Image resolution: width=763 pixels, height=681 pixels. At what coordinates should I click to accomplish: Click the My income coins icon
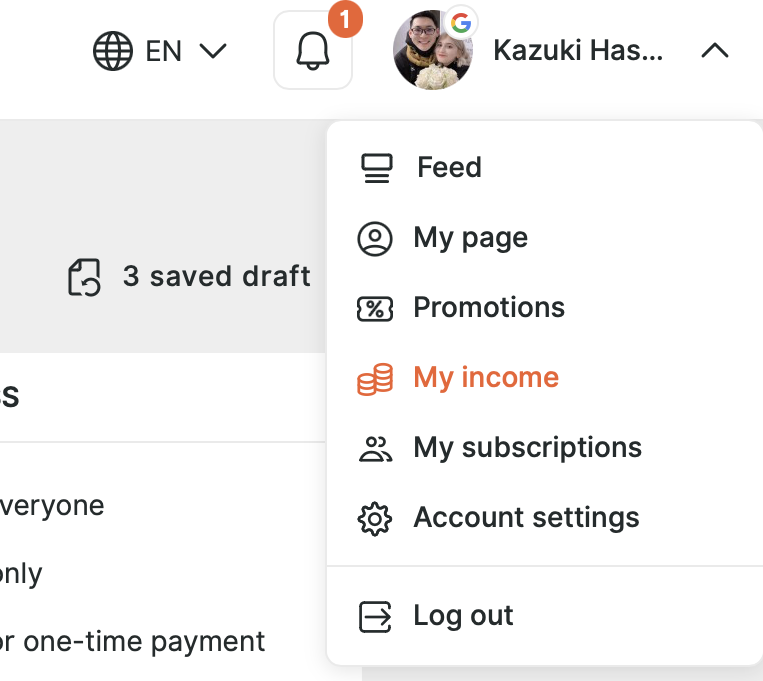click(375, 378)
